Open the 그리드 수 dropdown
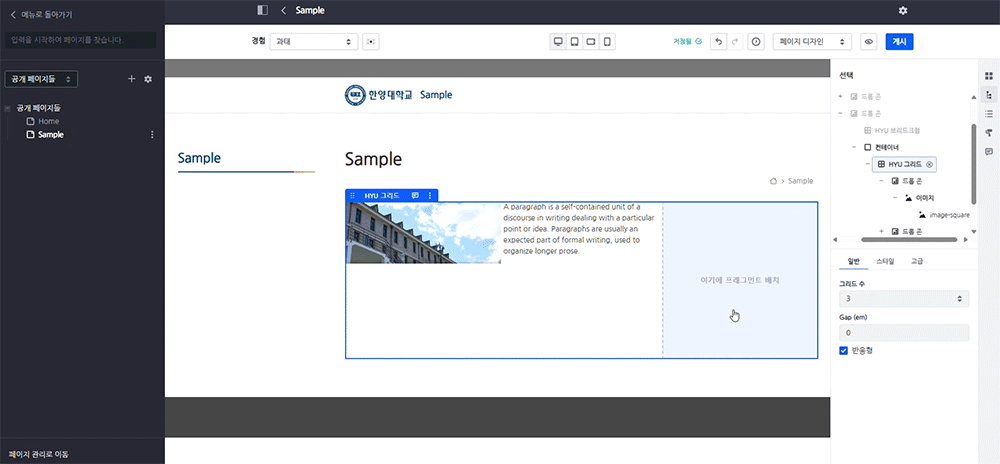The image size is (1000, 464). (x=903, y=298)
